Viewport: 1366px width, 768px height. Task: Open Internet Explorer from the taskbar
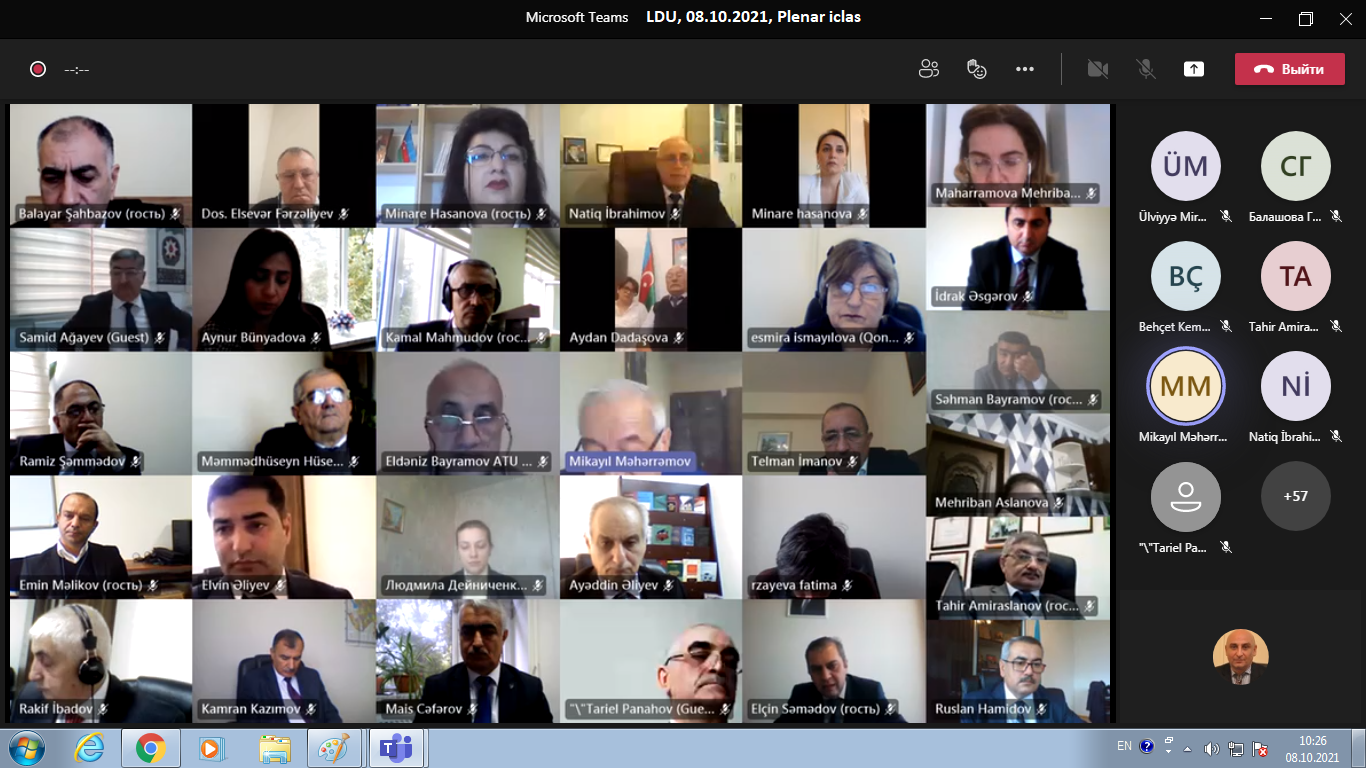[90, 748]
